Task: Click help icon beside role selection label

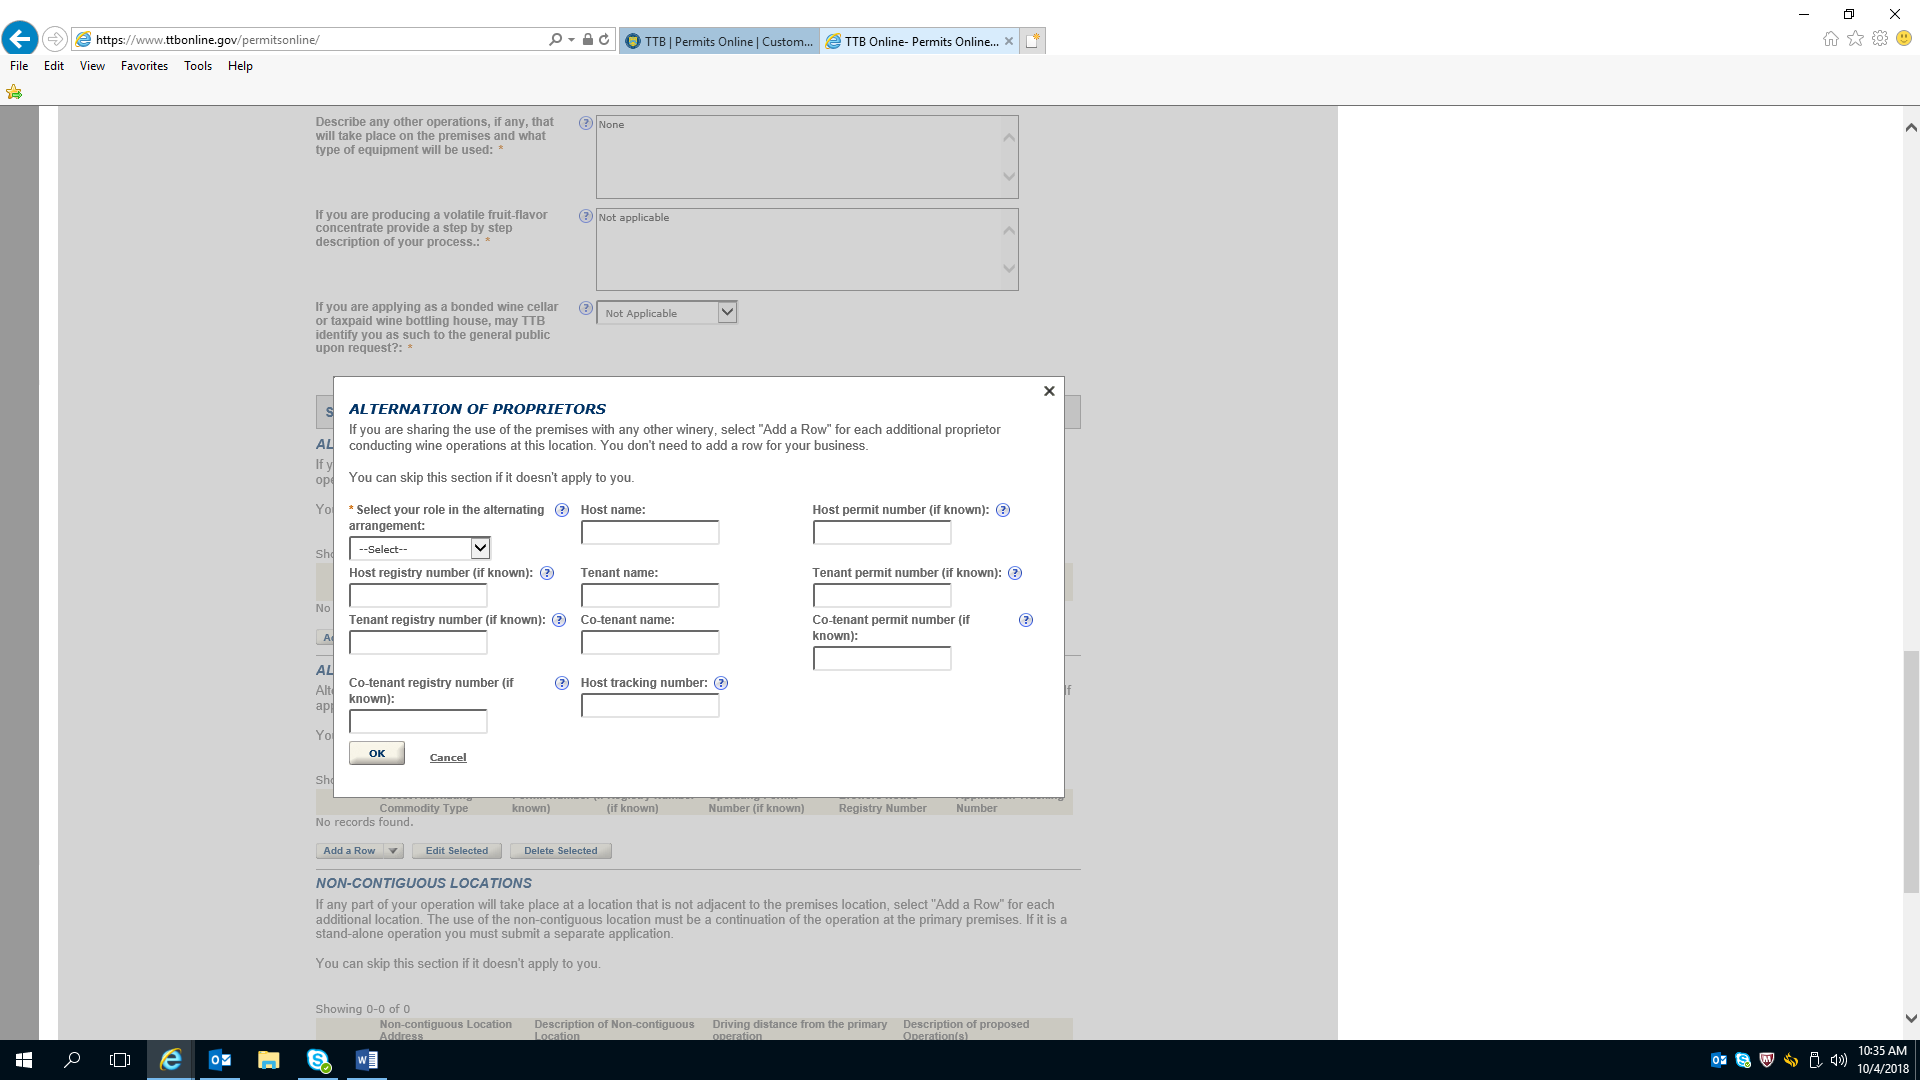Action: [562, 510]
